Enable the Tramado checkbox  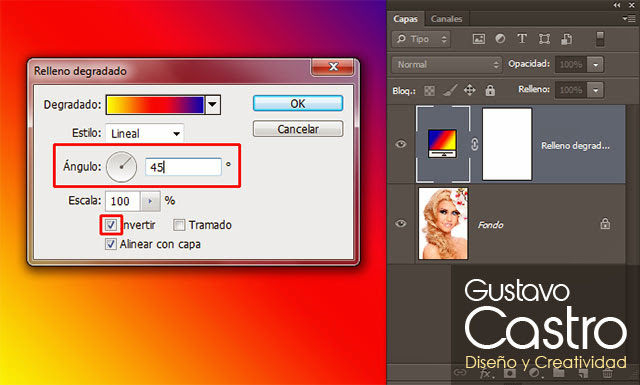coord(179,225)
